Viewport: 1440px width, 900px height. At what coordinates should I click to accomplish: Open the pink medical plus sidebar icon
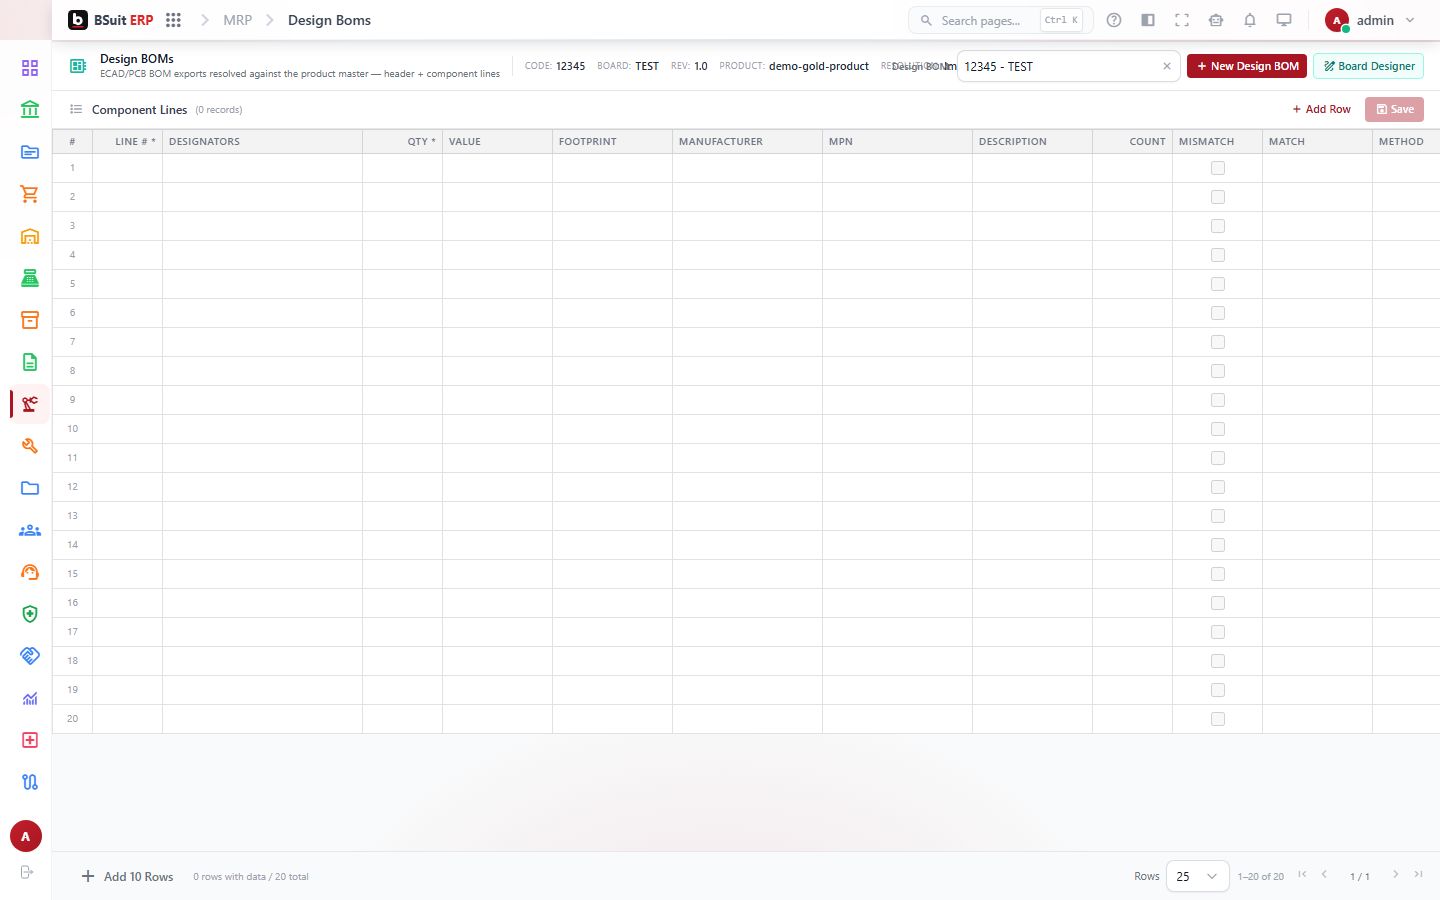(x=29, y=740)
